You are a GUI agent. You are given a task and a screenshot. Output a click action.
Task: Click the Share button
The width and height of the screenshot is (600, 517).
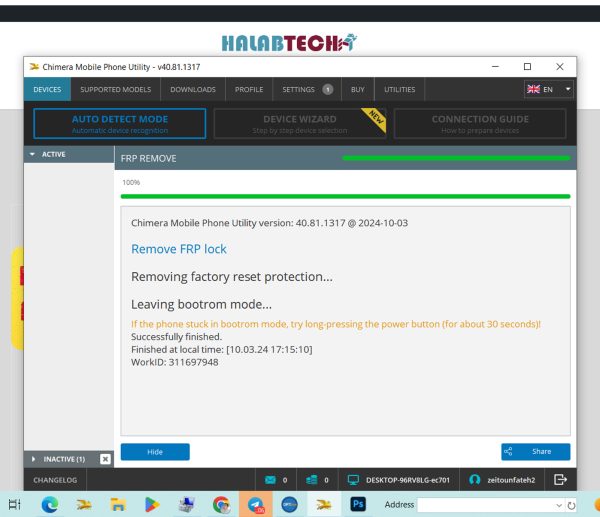536,452
